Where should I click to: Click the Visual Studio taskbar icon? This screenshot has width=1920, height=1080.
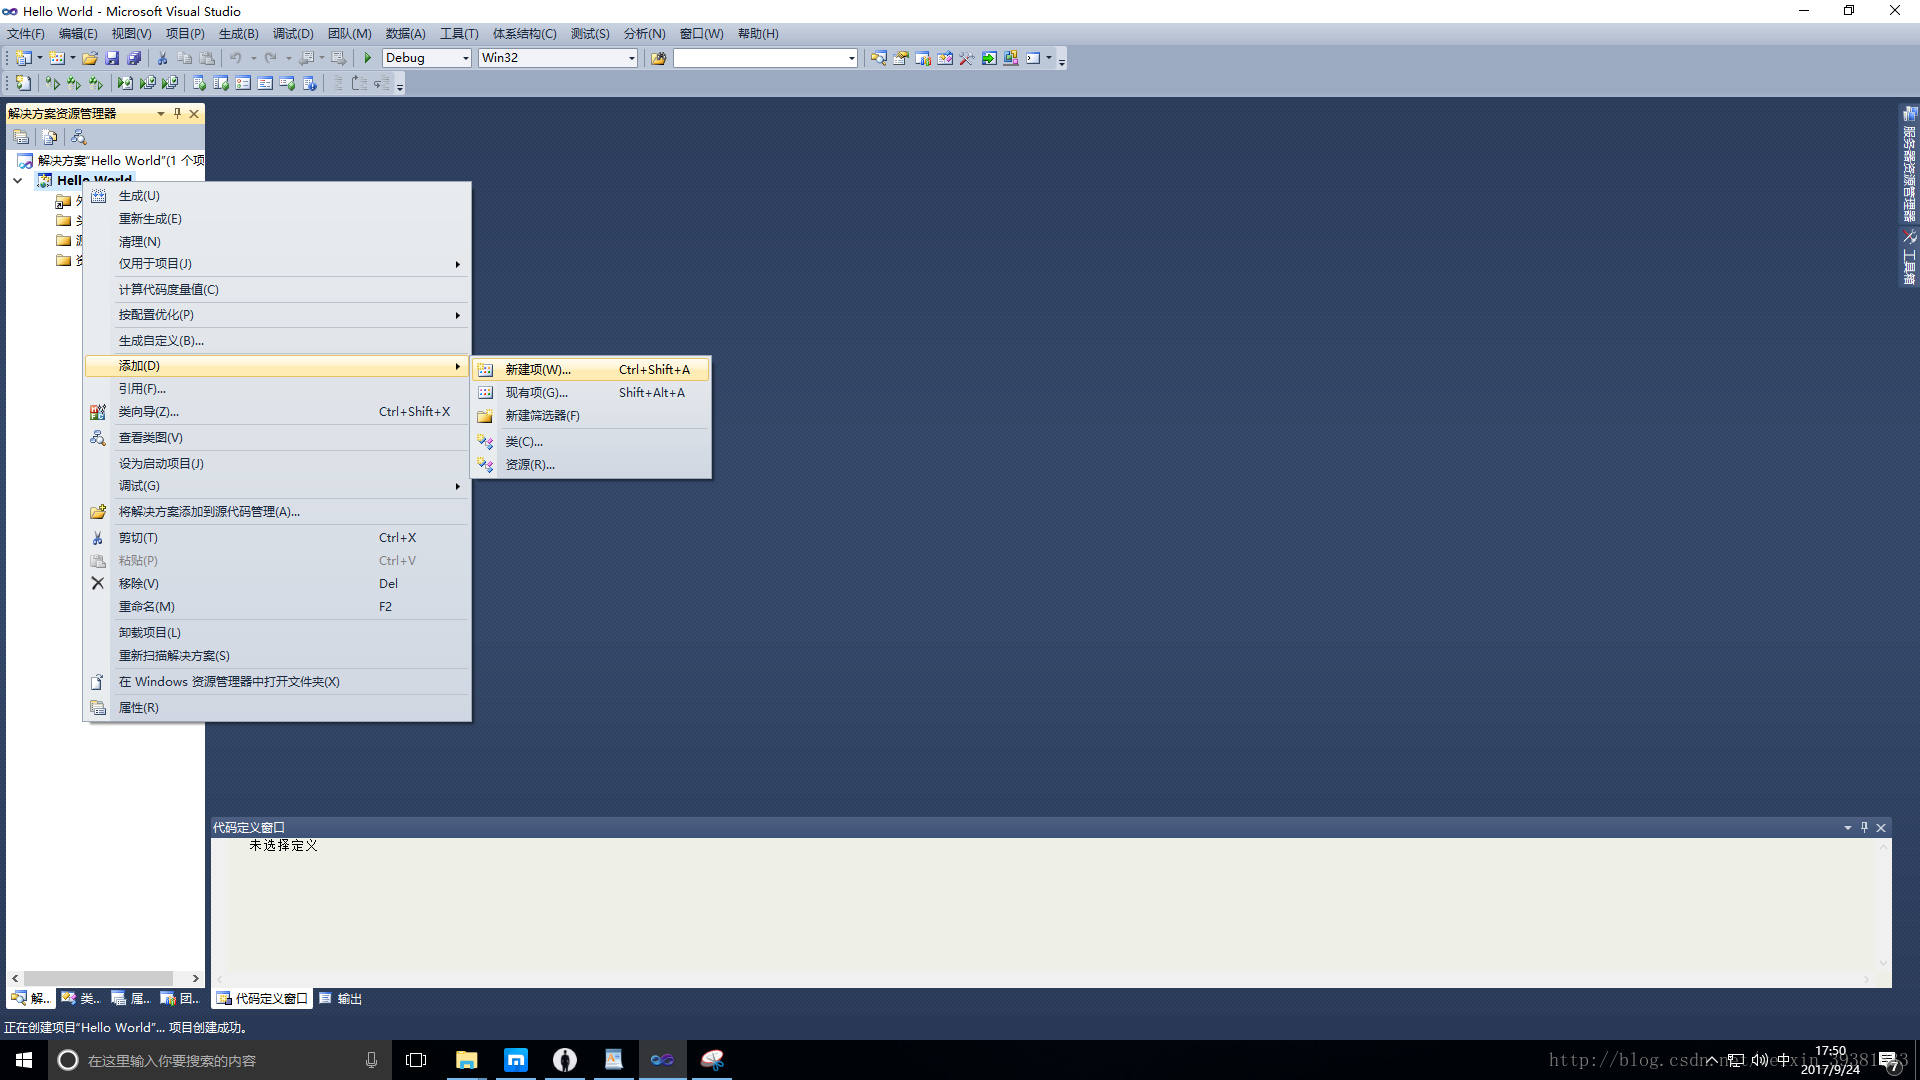[x=663, y=1060]
